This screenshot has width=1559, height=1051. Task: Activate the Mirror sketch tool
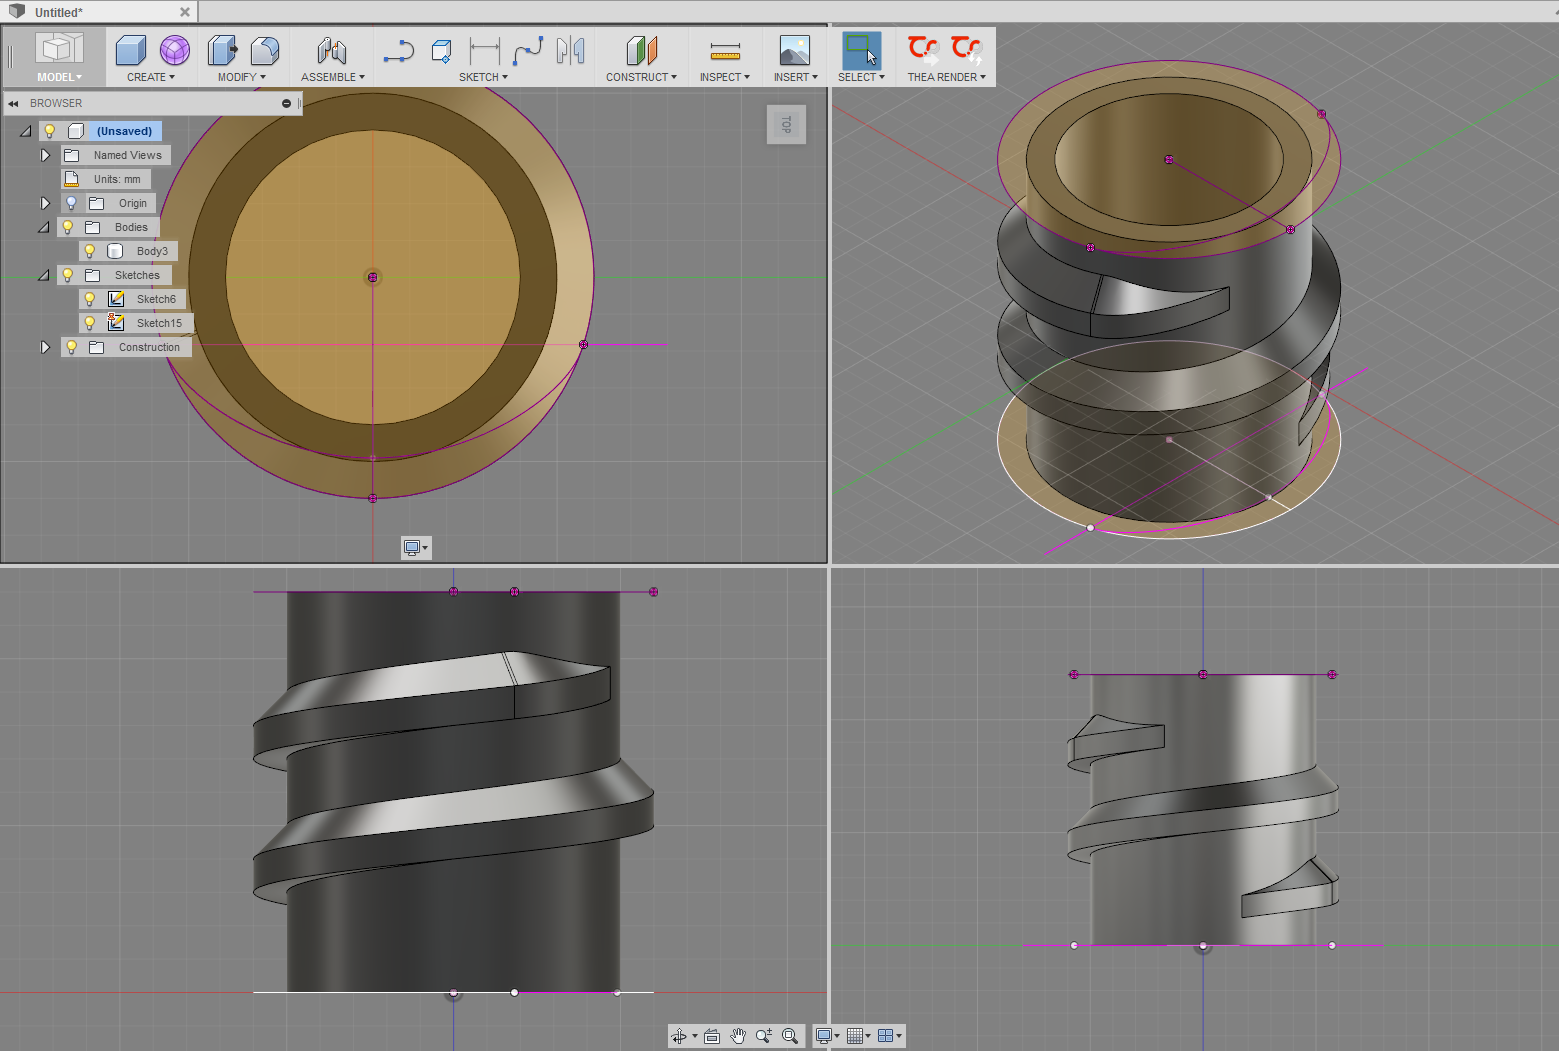click(x=570, y=47)
